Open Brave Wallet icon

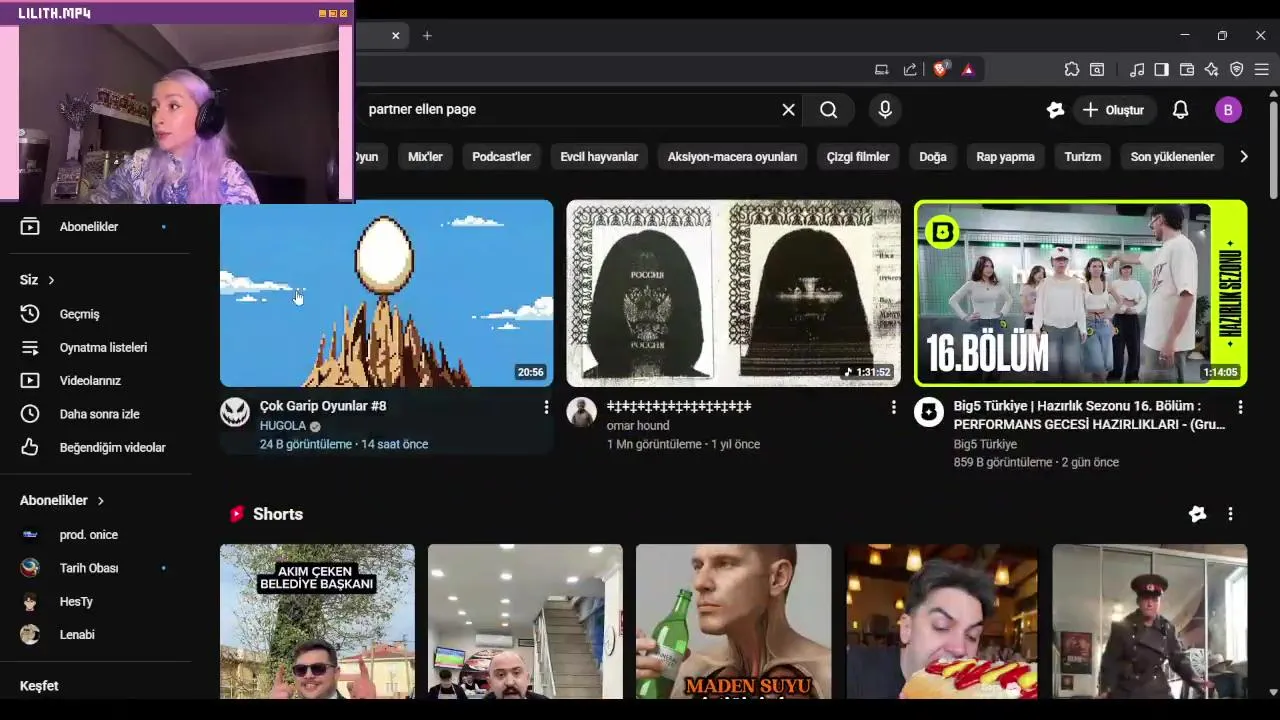click(1187, 69)
